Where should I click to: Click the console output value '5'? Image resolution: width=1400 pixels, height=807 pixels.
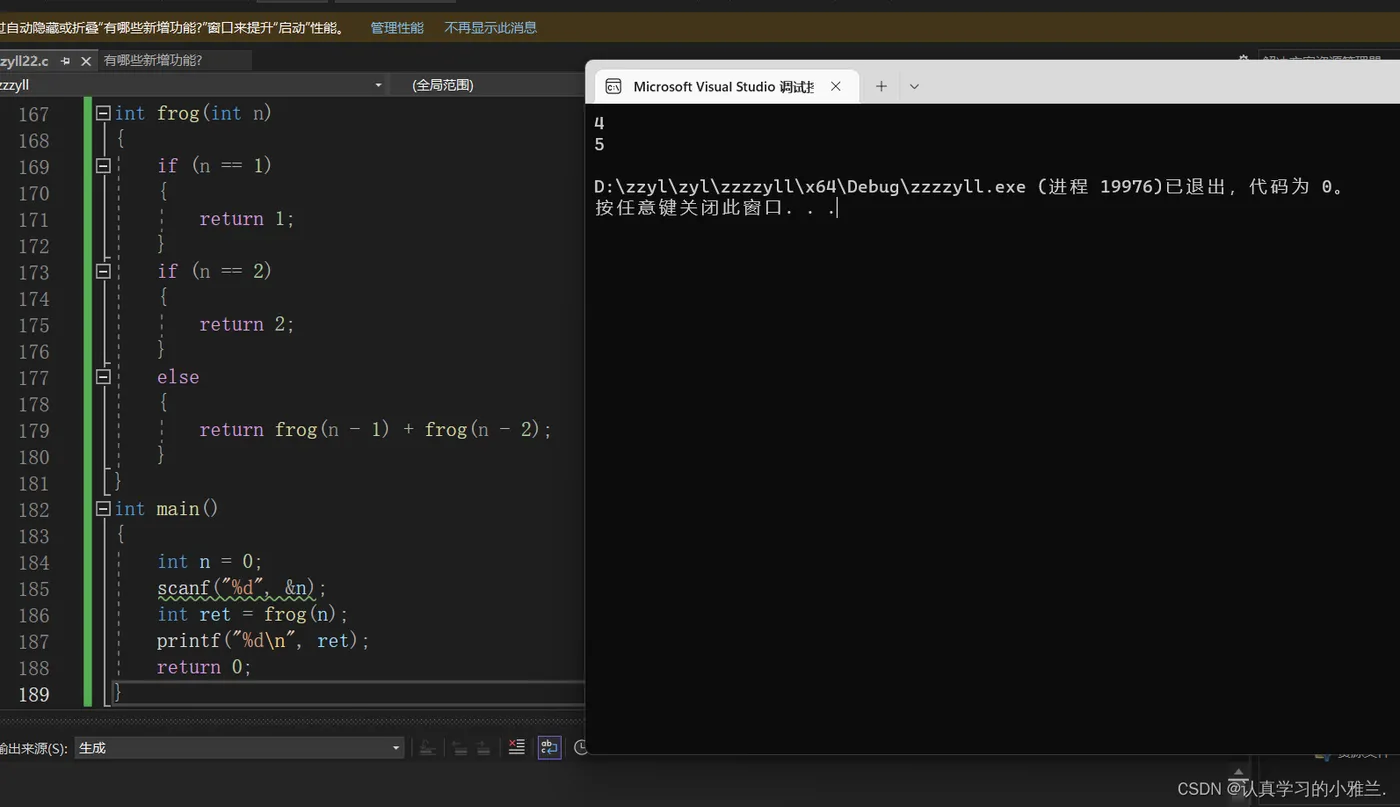[x=599, y=145]
